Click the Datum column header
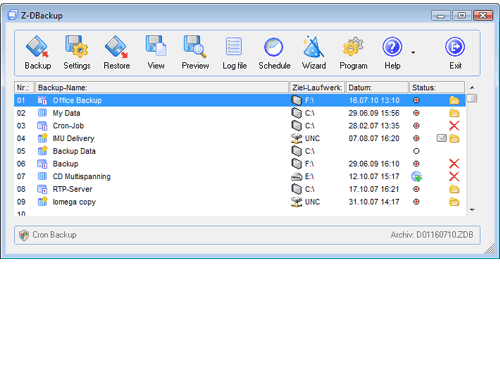Viewport: 500px width, 370px height. (x=377, y=87)
